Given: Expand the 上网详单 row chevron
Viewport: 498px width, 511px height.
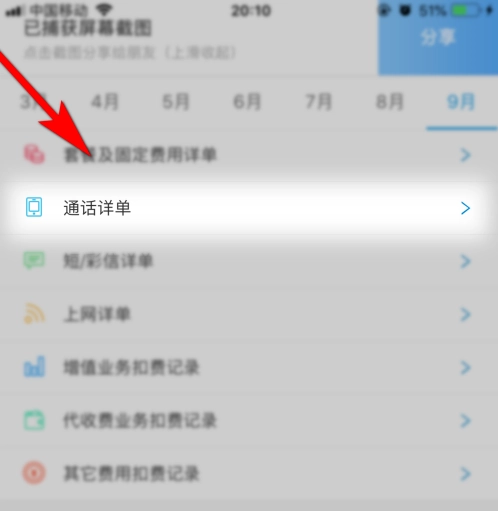Looking at the screenshot, I should 465,314.
